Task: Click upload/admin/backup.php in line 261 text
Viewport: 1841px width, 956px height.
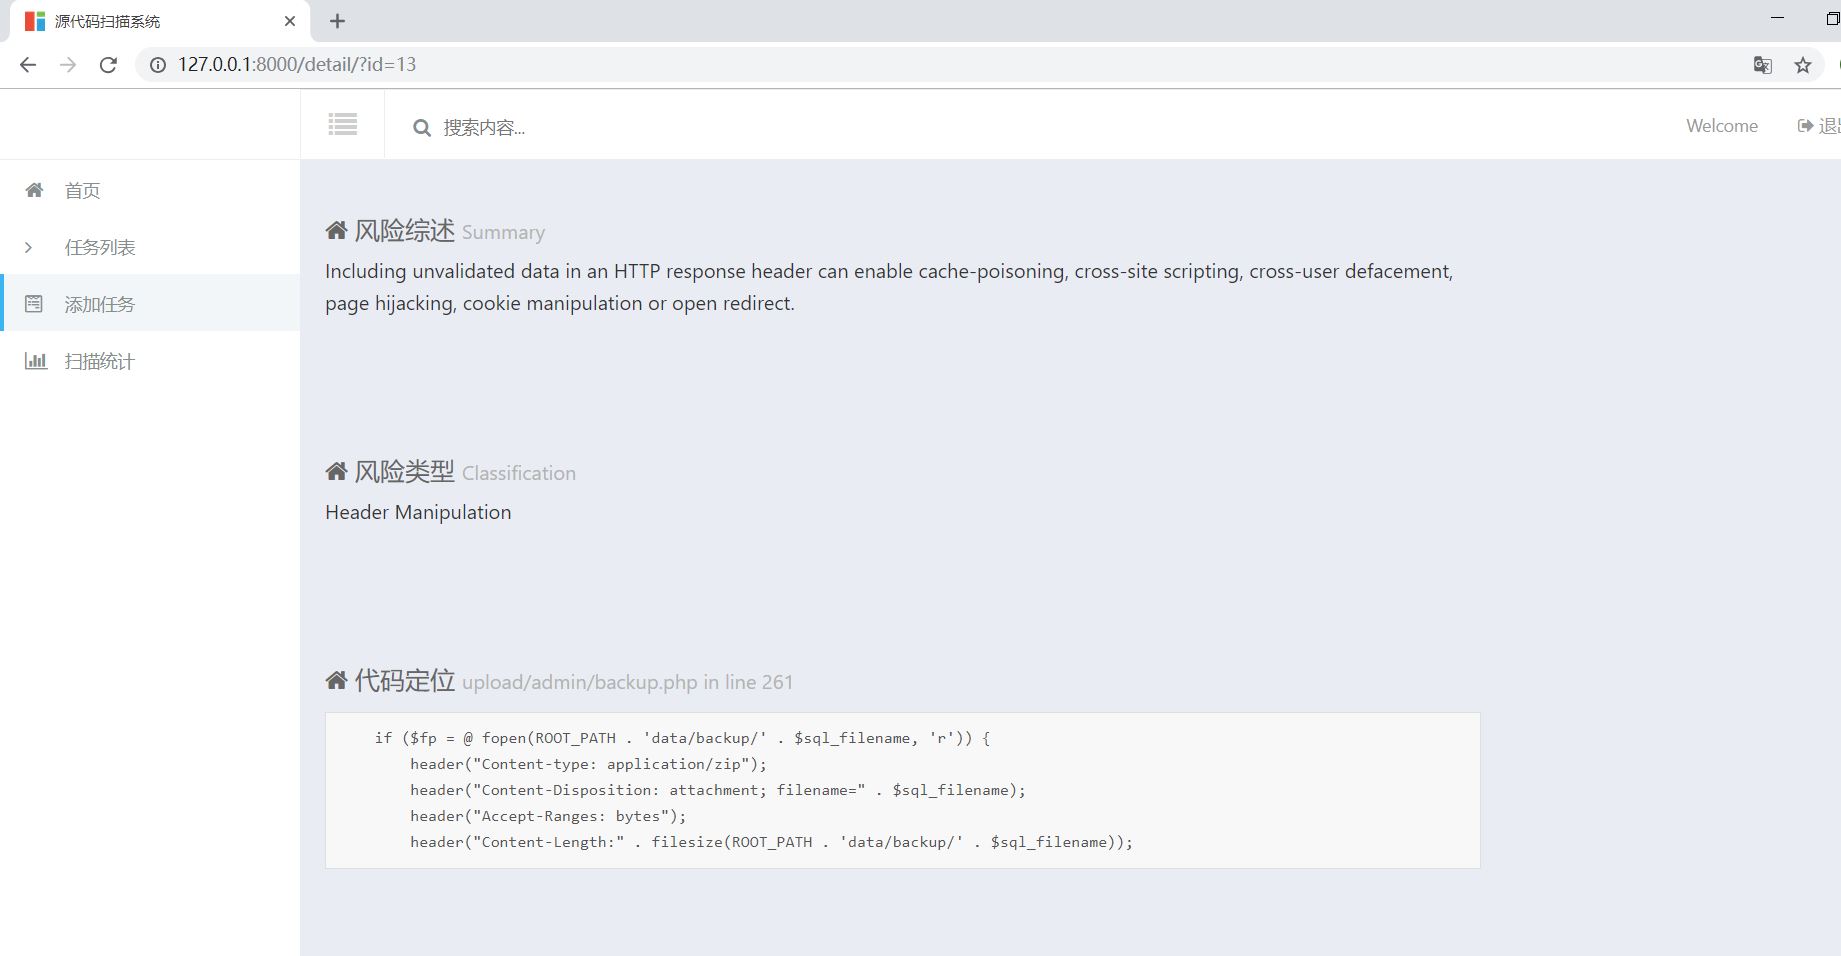Action: point(627,682)
